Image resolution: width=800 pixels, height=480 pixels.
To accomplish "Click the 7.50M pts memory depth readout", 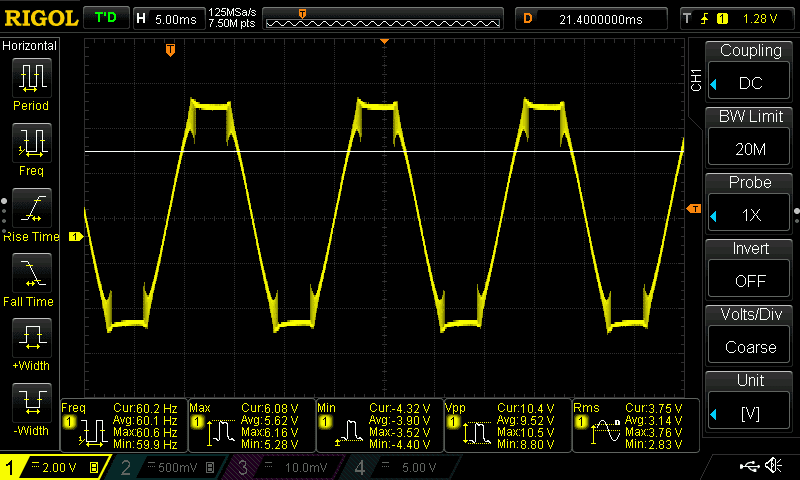I will 232,23.
